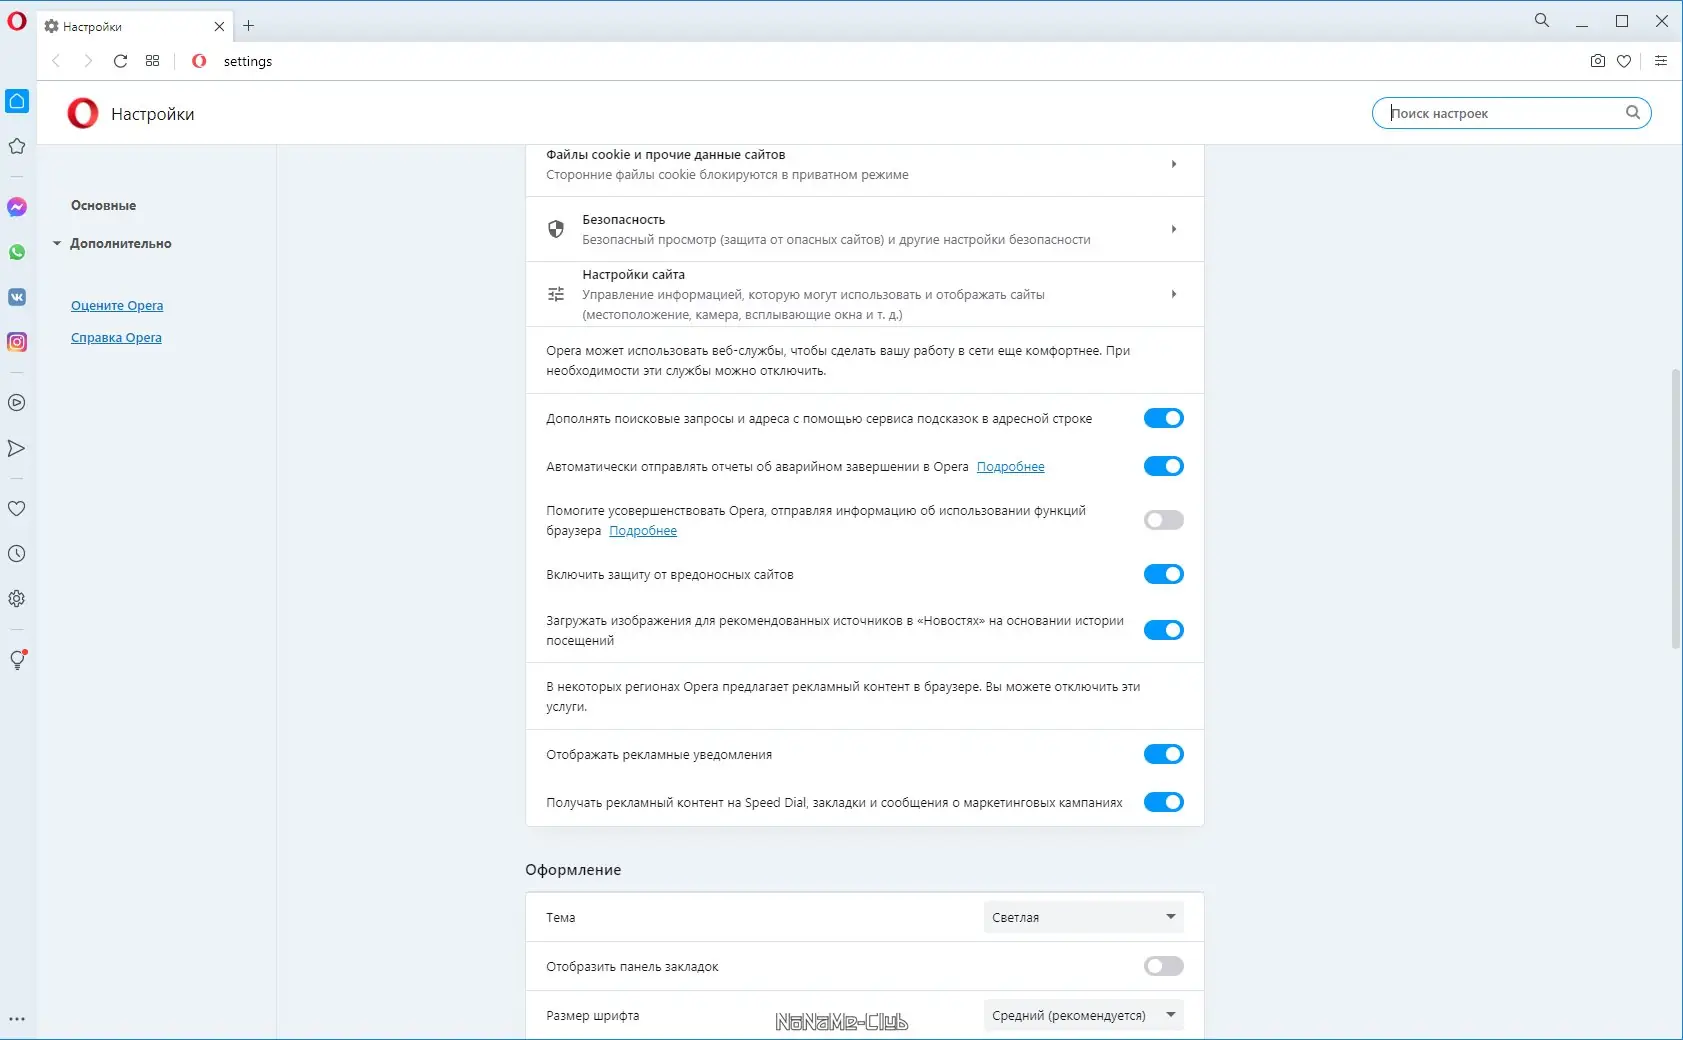The image size is (1683, 1040).
Task: Open the Settings gear sidebar icon
Action: pos(17,599)
